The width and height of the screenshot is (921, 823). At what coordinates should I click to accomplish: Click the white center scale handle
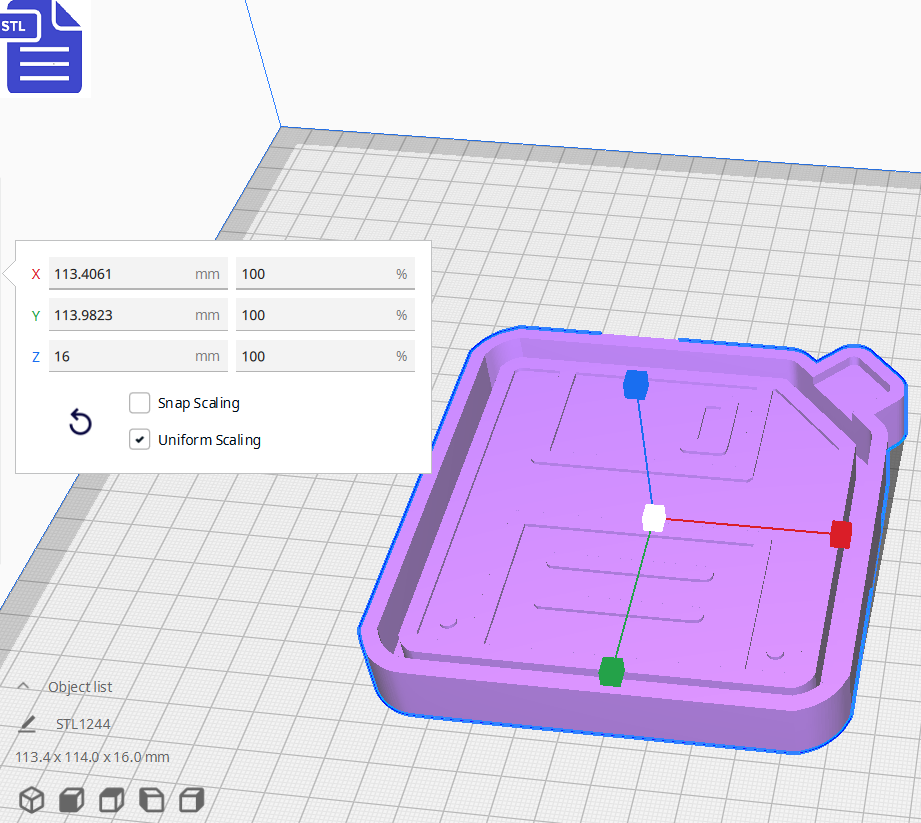point(654,517)
